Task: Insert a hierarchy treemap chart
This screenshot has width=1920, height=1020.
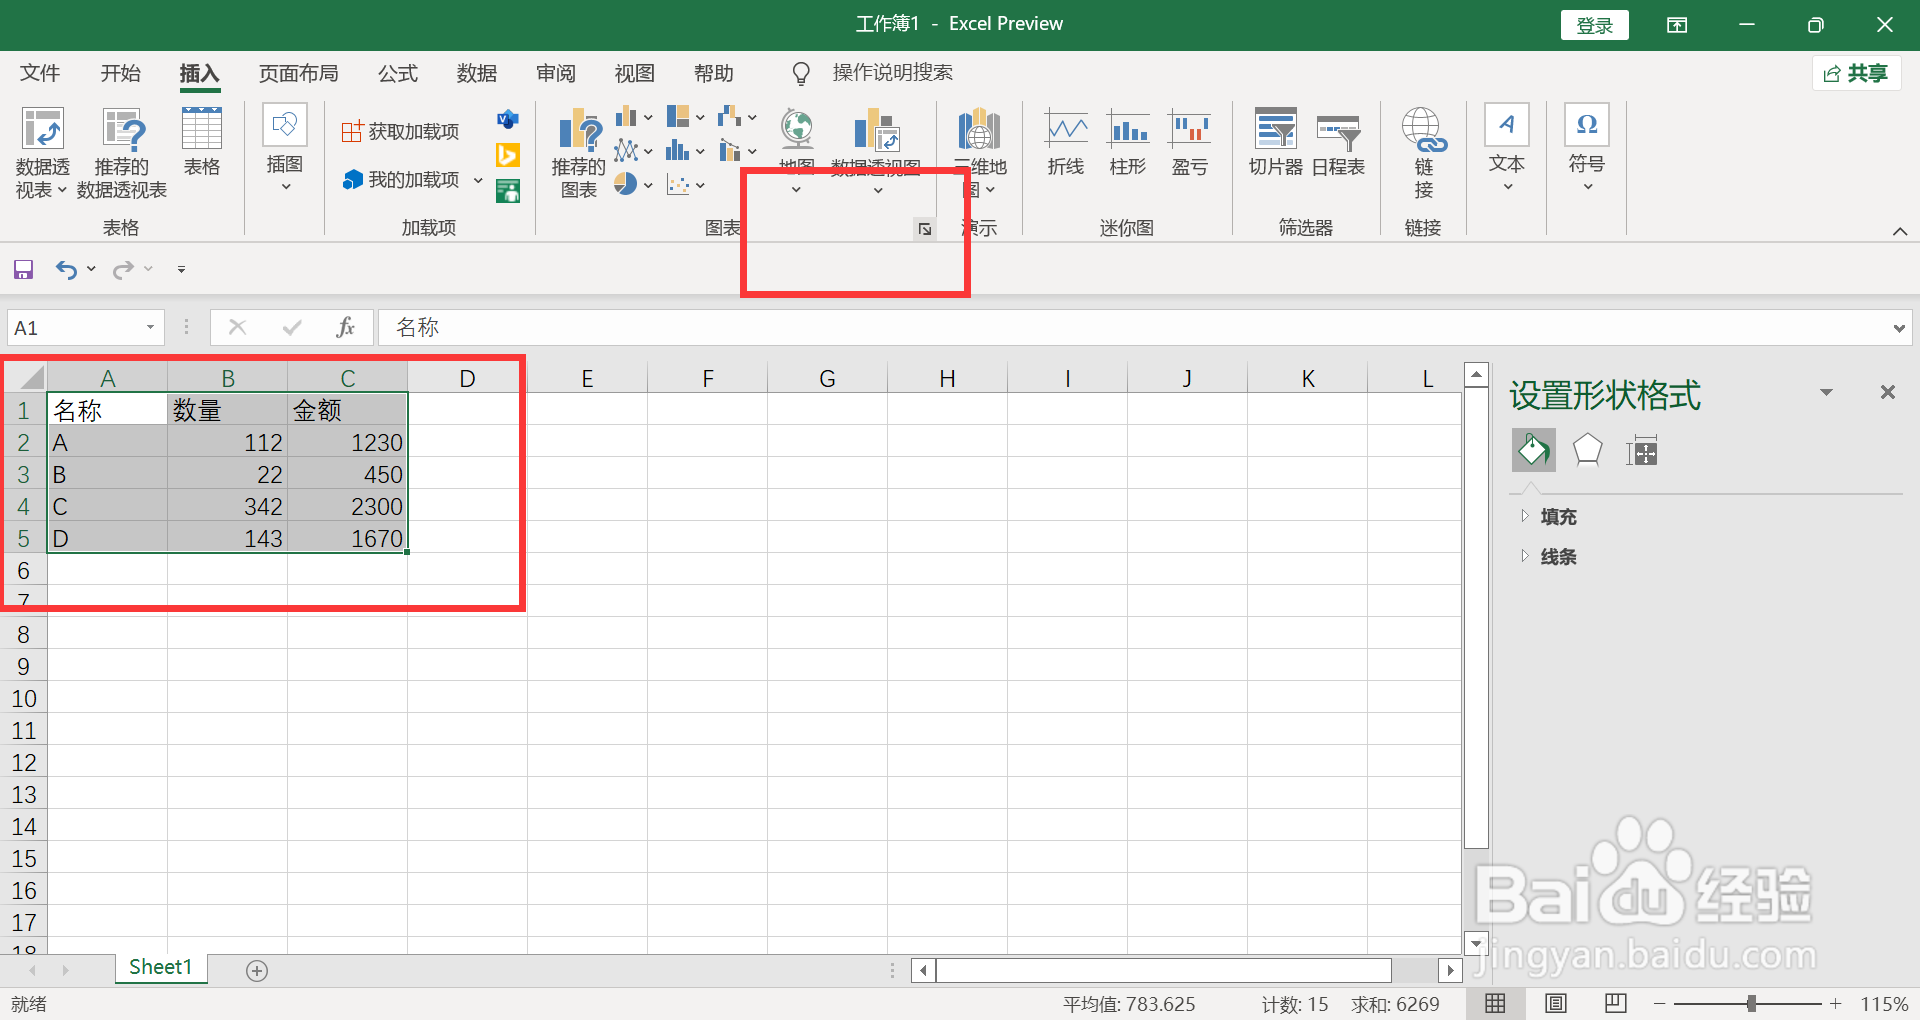Action: click(x=678, y=117)
